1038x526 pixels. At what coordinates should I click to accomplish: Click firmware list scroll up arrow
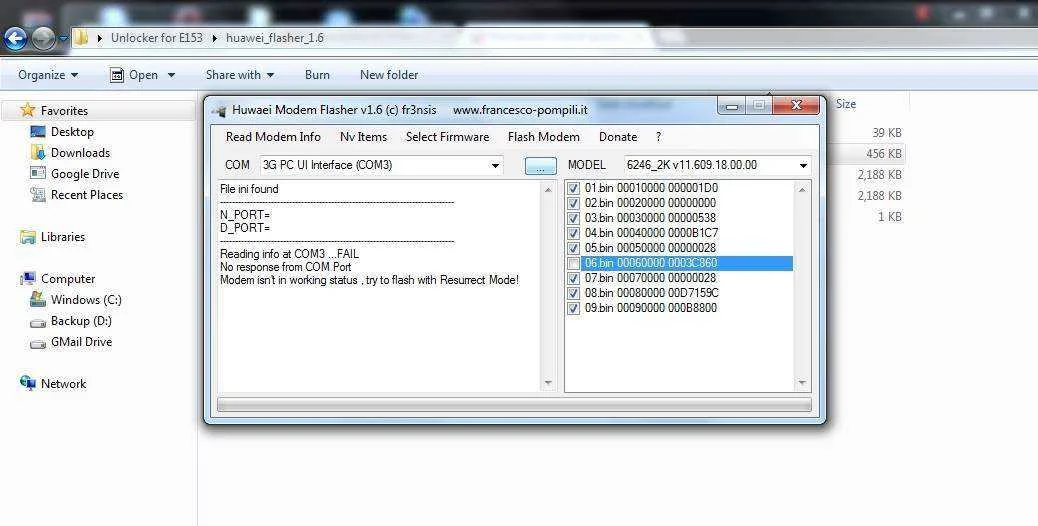pos(802,190)
